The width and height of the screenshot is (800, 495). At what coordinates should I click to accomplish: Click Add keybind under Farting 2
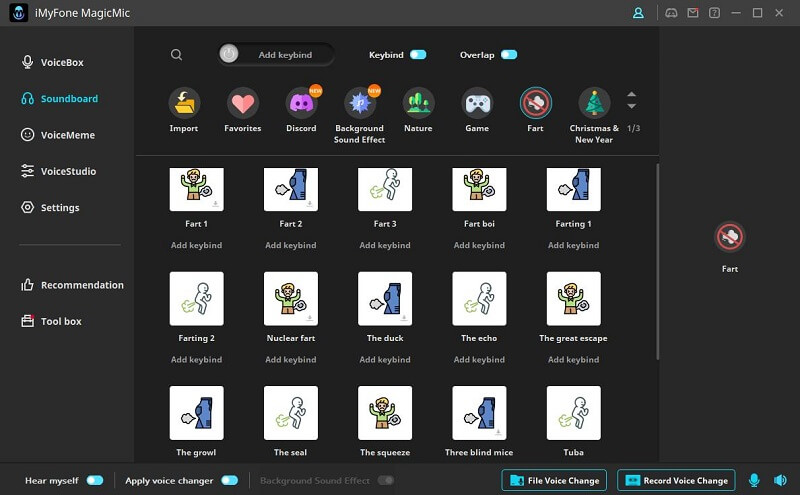(196, 359)
